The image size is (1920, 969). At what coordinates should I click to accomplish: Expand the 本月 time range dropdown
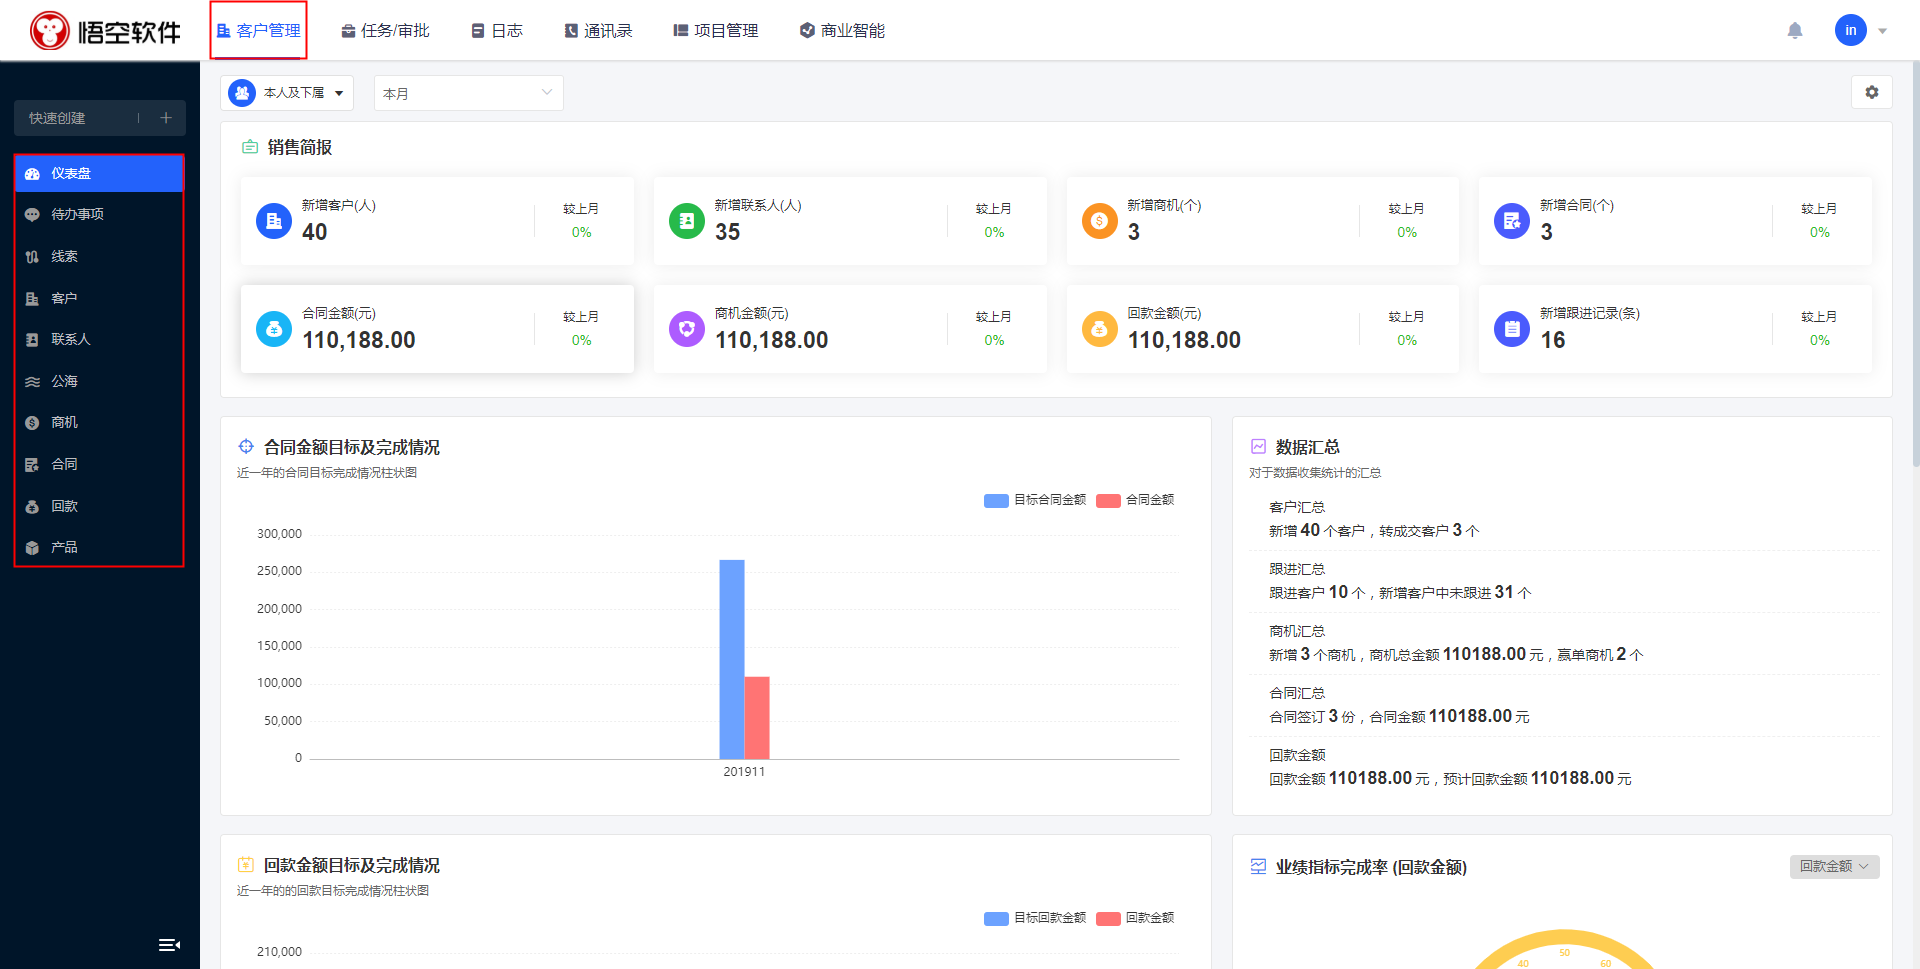click(x=467, y=92)
